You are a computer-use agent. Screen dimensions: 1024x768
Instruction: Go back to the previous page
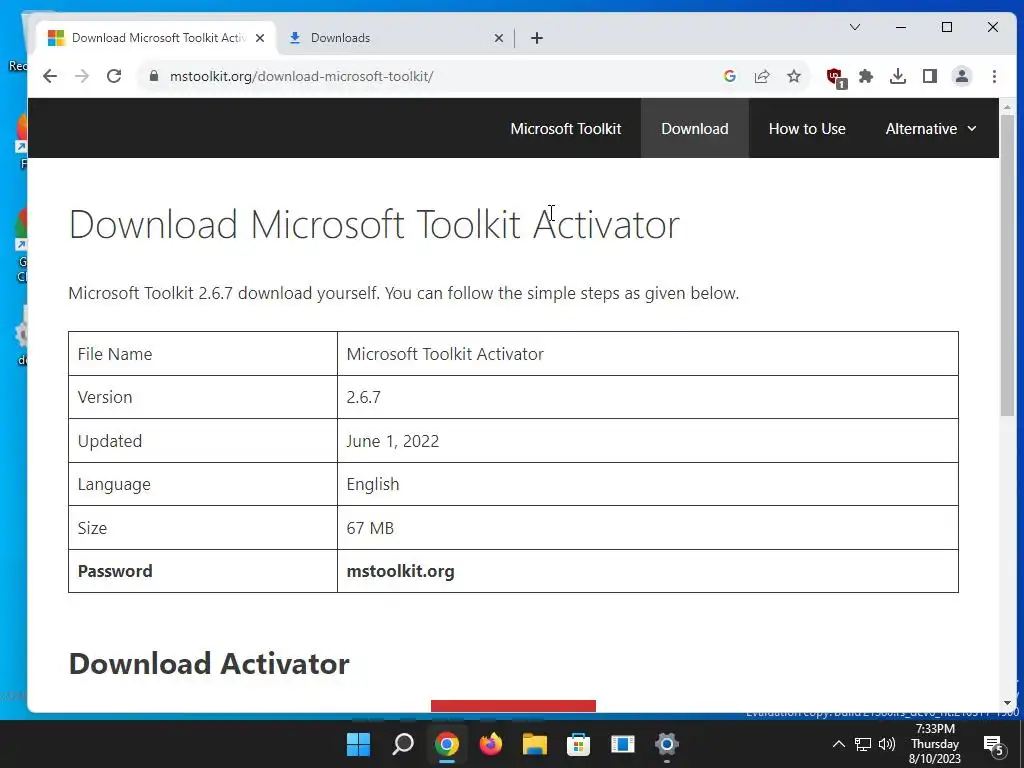click(x=50, y=76)
